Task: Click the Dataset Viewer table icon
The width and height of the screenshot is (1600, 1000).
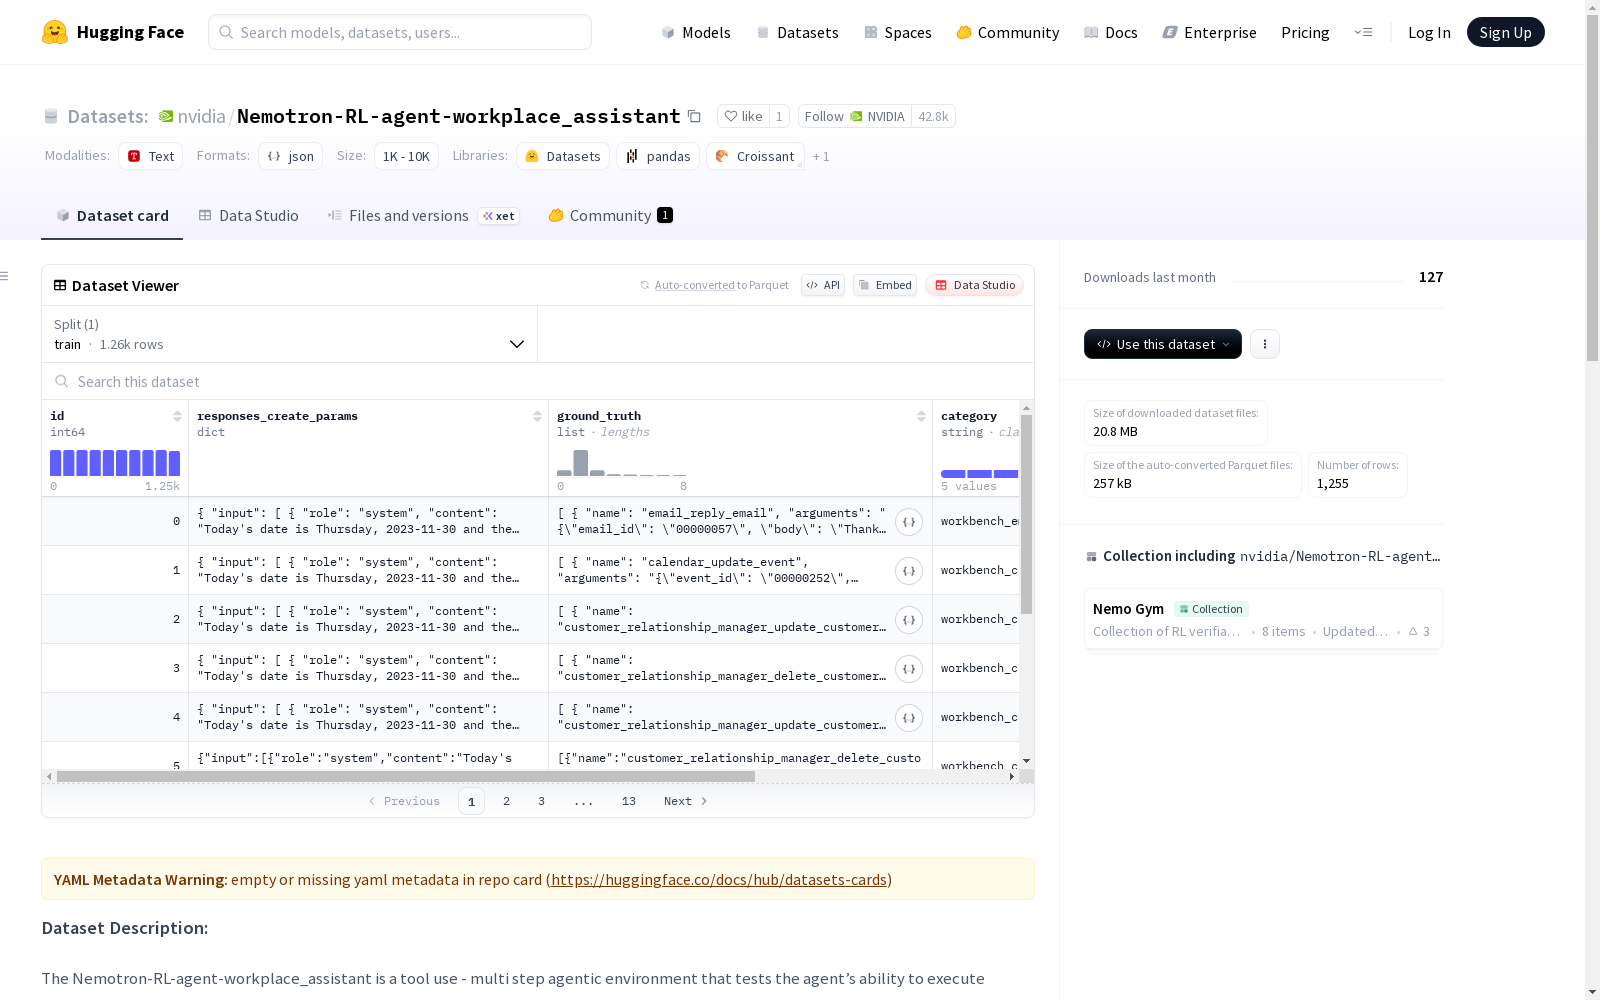Action: (x=60, y=285)
